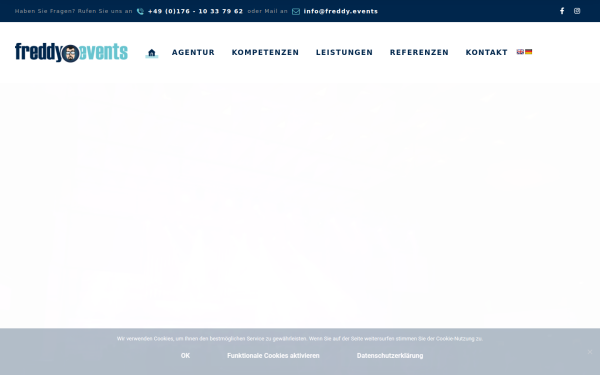Dismiss cookie banner with the X icon
This screenshot has height=375, width=600.
590,352
